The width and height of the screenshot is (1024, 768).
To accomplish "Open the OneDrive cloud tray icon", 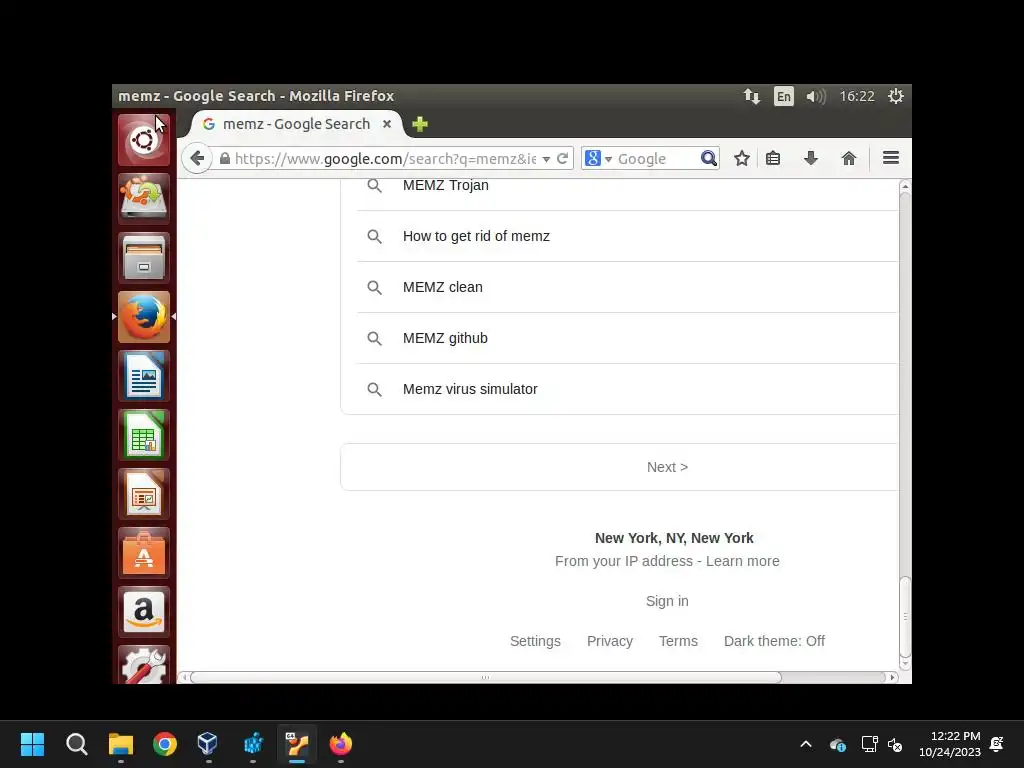I will coord(838,744).
